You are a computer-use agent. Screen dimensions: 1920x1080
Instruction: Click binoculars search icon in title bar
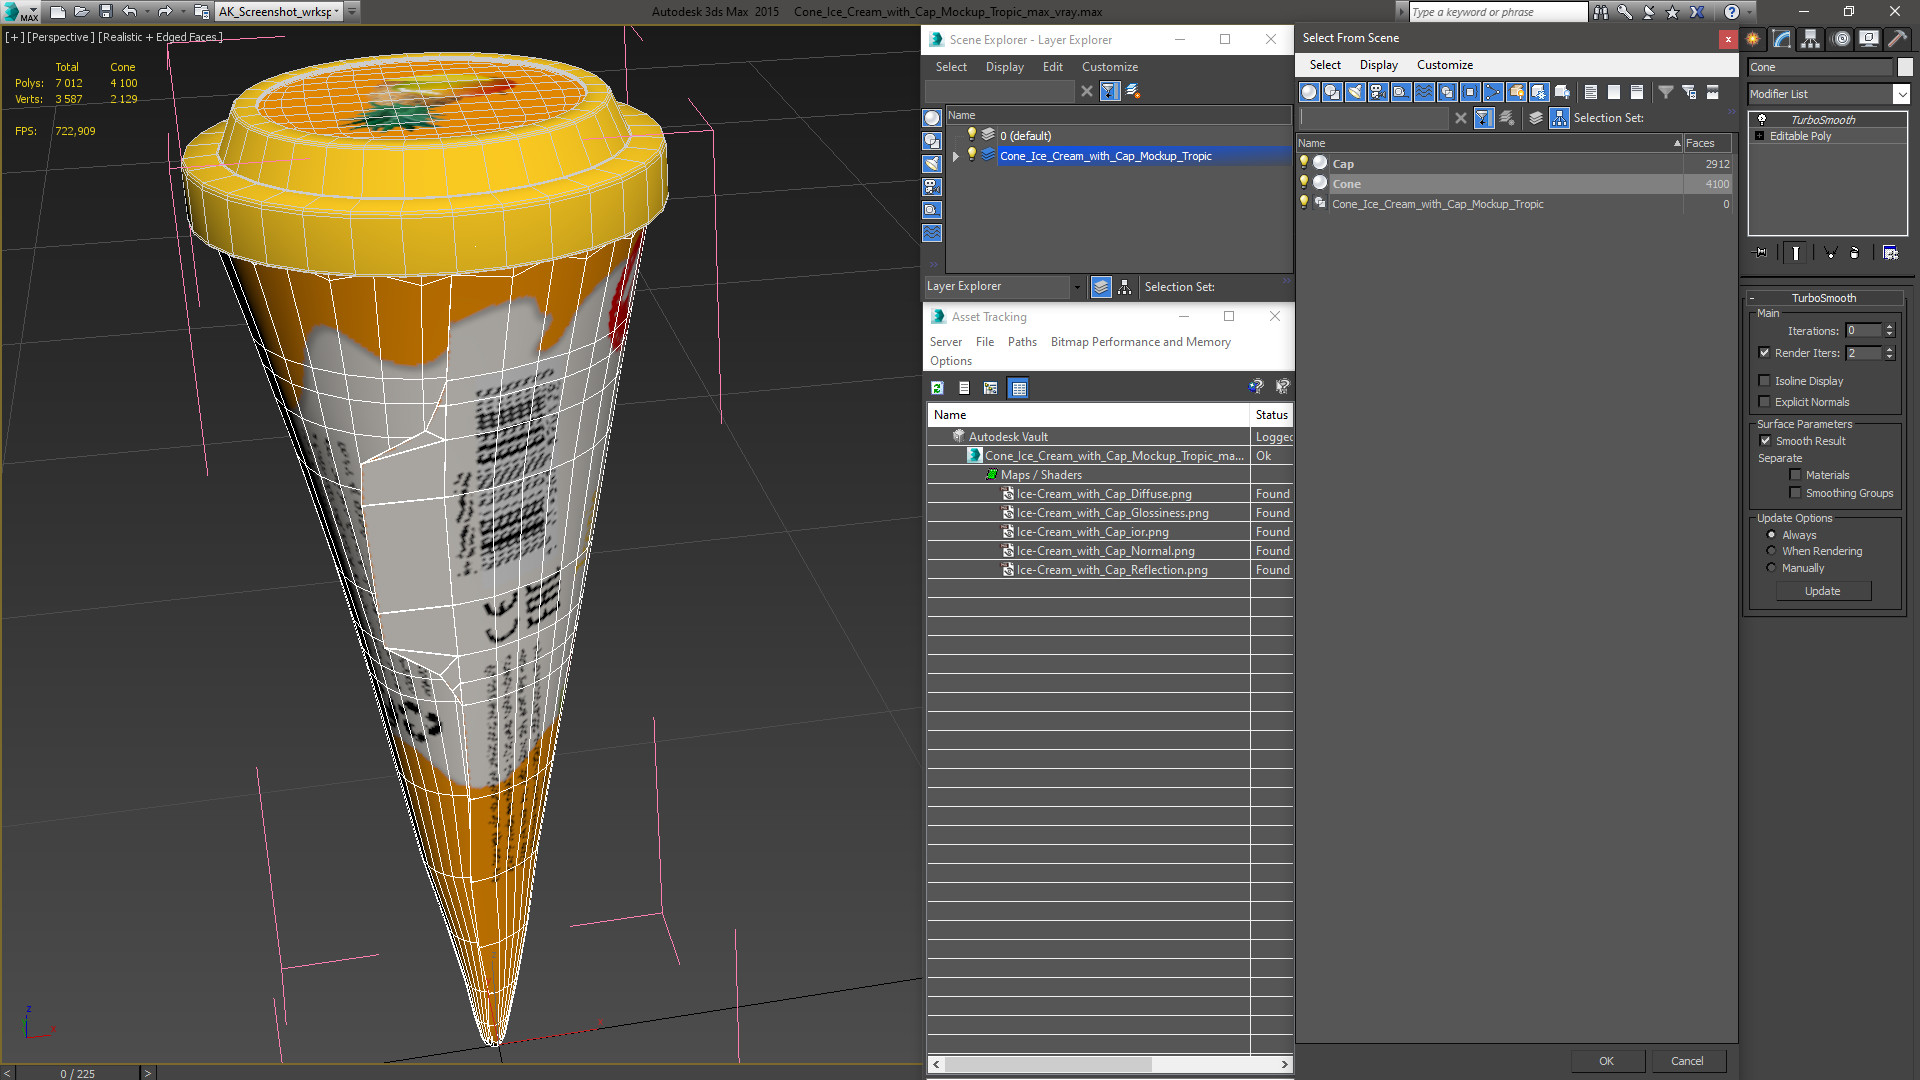coord(1601,12)
